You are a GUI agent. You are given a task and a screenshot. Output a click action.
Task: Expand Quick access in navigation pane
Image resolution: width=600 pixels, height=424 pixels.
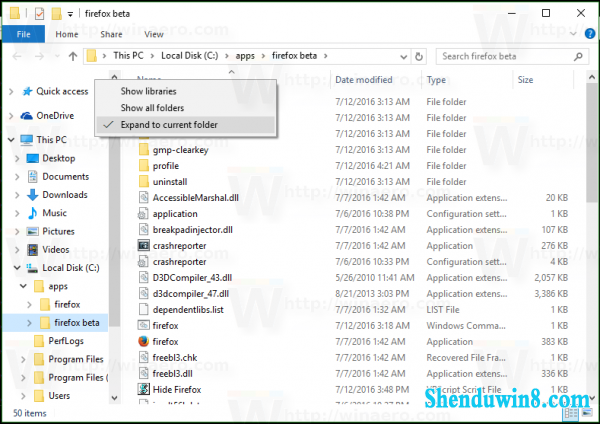tap(11, 91)
